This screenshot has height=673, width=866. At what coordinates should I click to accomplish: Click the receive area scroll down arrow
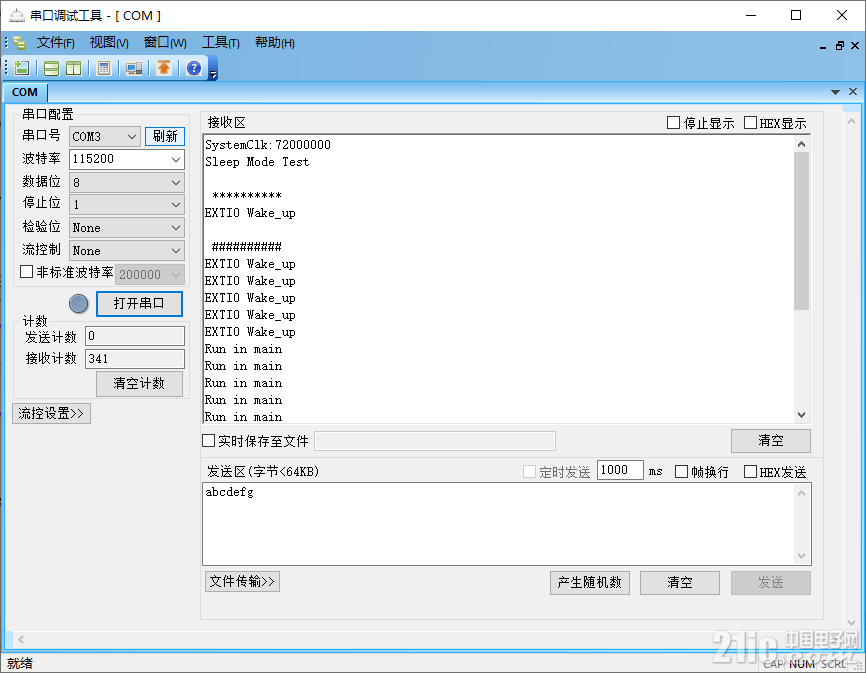(801, 415)
